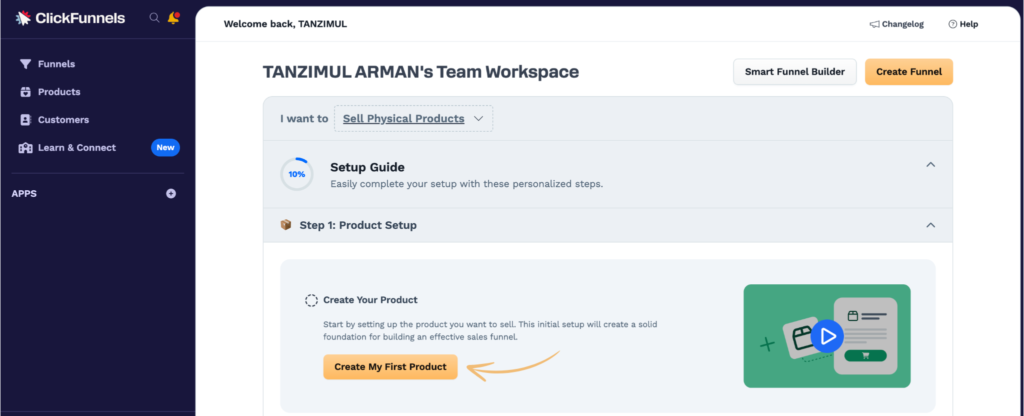1024x416 pixels.
Task: Click the Create Your Product title
Action: (x=370, y=300)
